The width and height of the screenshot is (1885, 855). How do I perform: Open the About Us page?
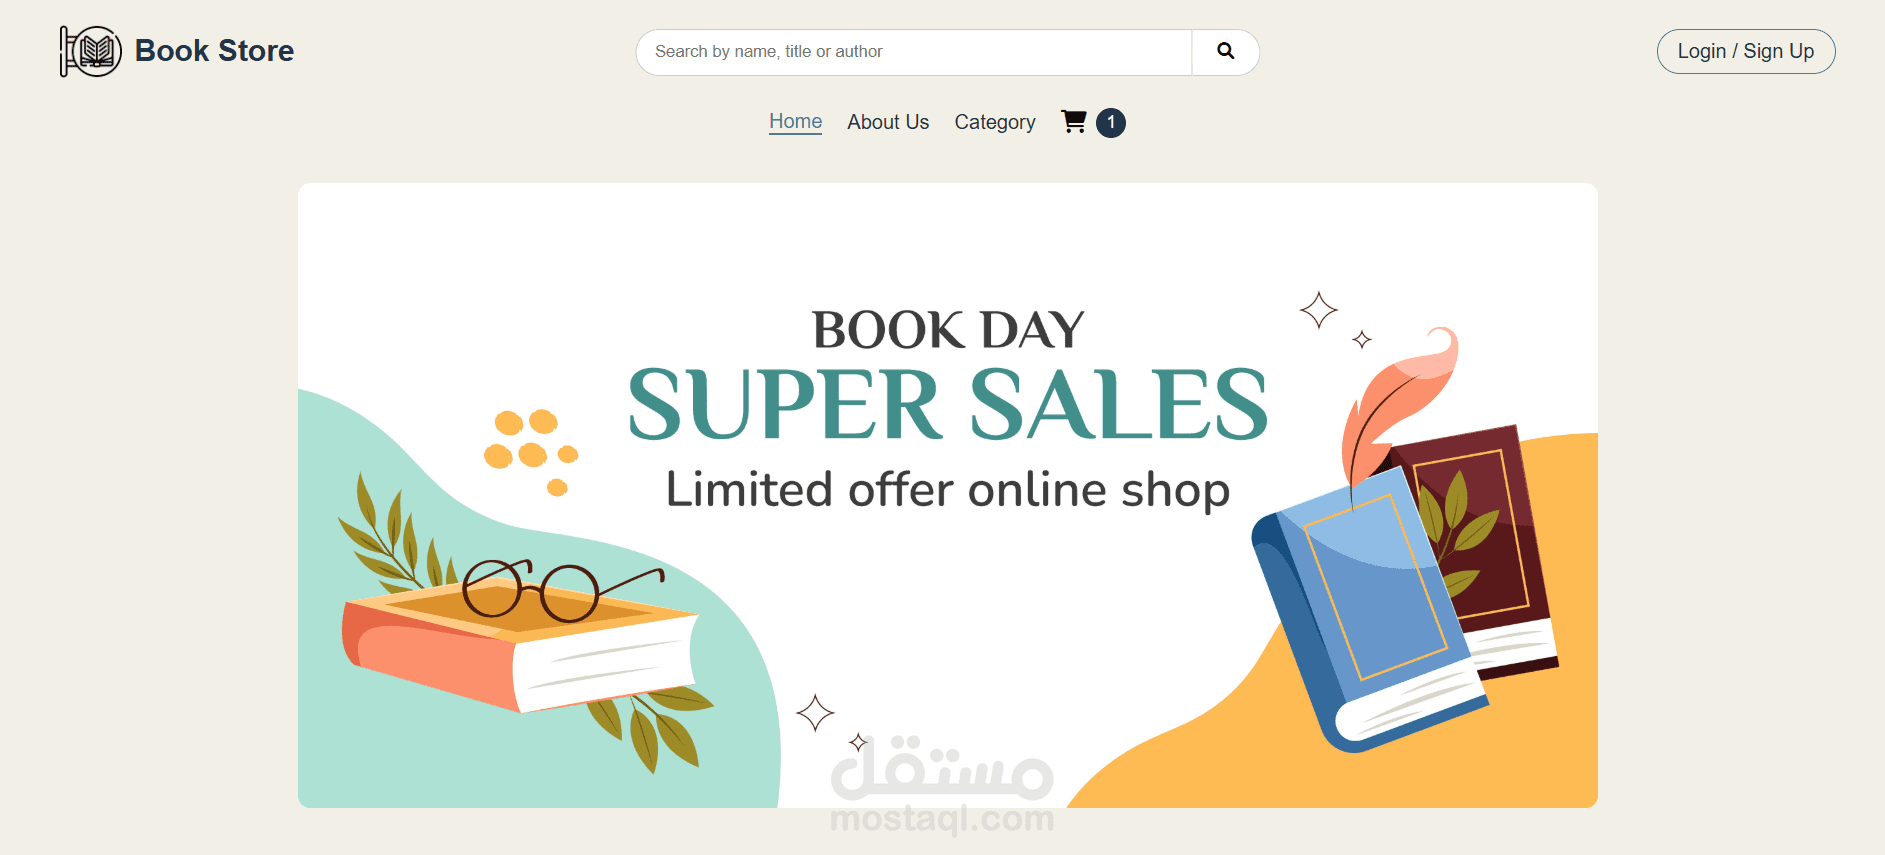[x=888, y=122]
